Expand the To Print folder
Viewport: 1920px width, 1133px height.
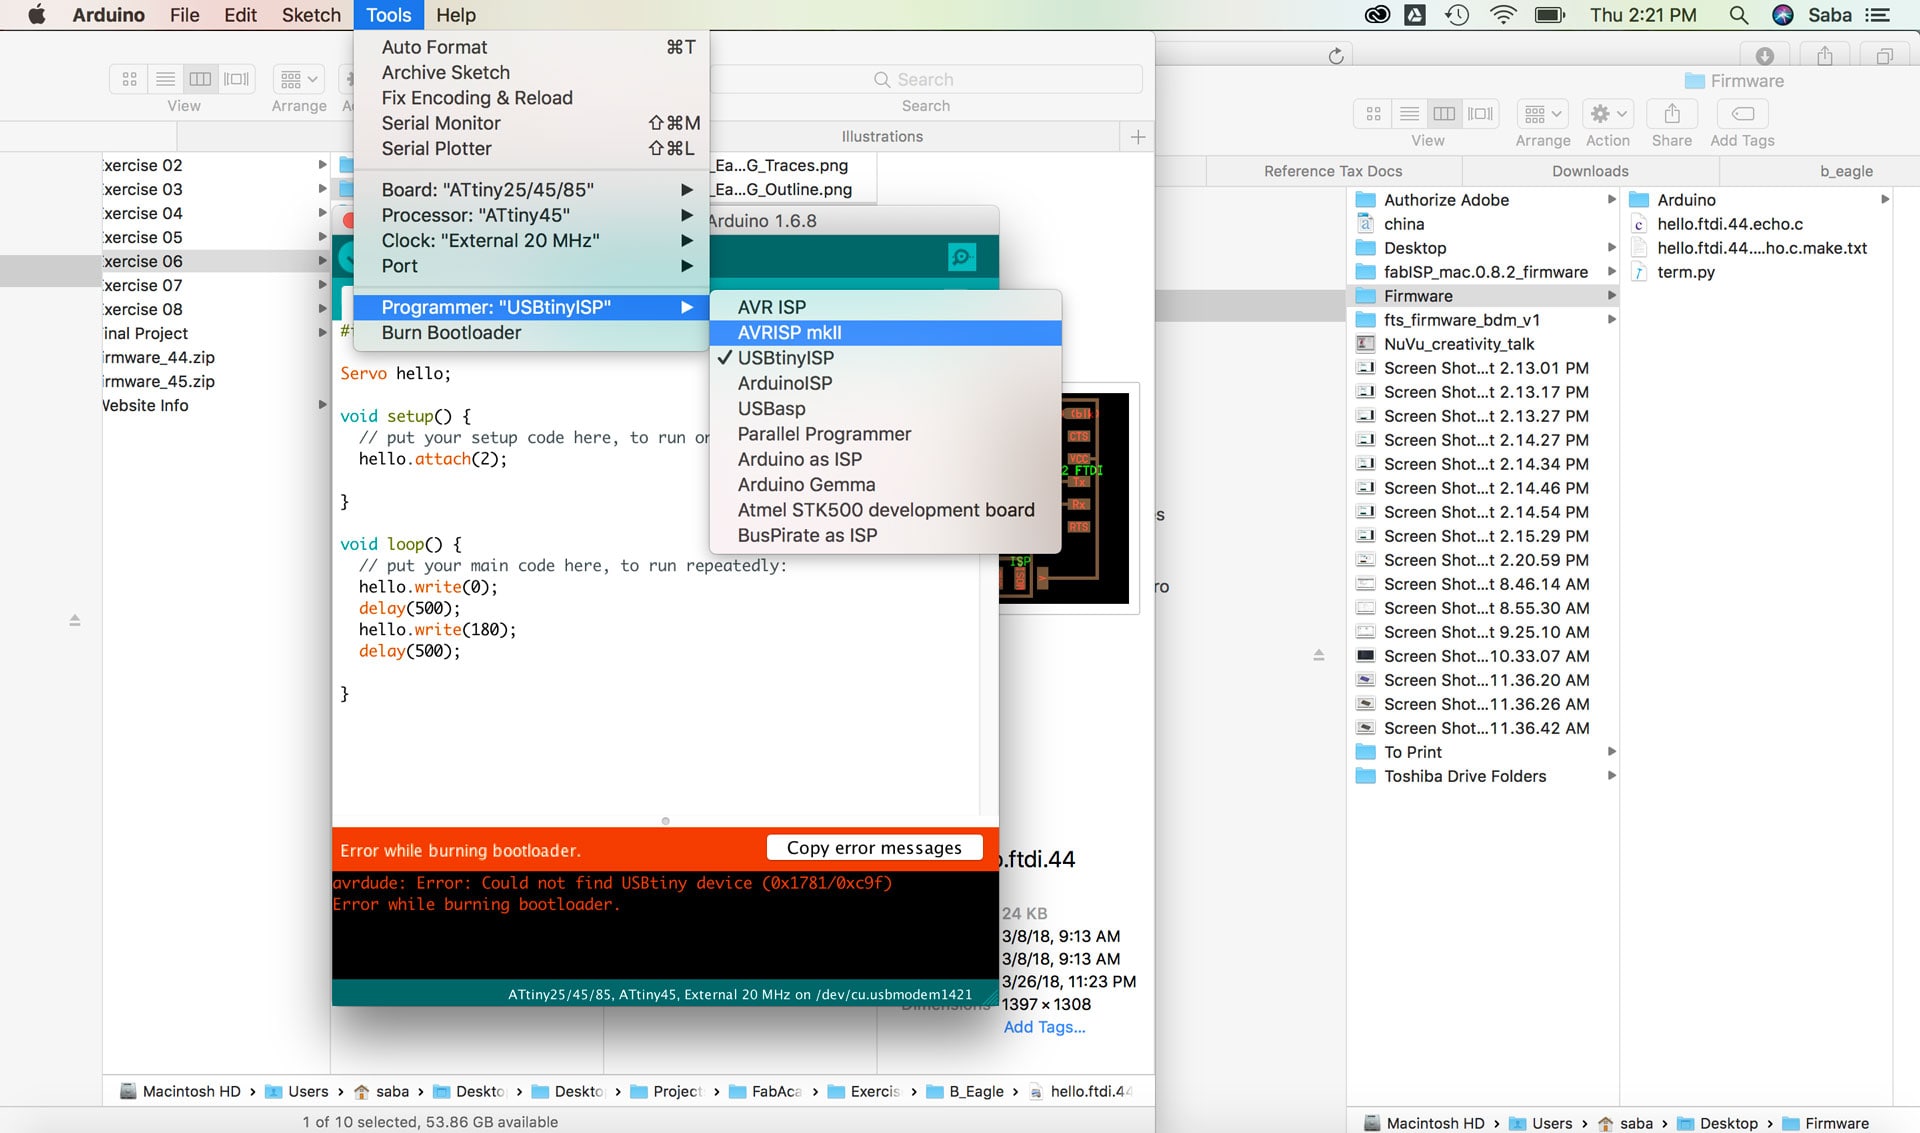[x=1611, y=752]
